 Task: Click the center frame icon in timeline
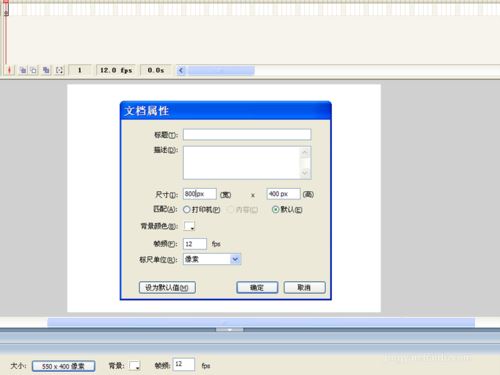(x=9, y=70)
